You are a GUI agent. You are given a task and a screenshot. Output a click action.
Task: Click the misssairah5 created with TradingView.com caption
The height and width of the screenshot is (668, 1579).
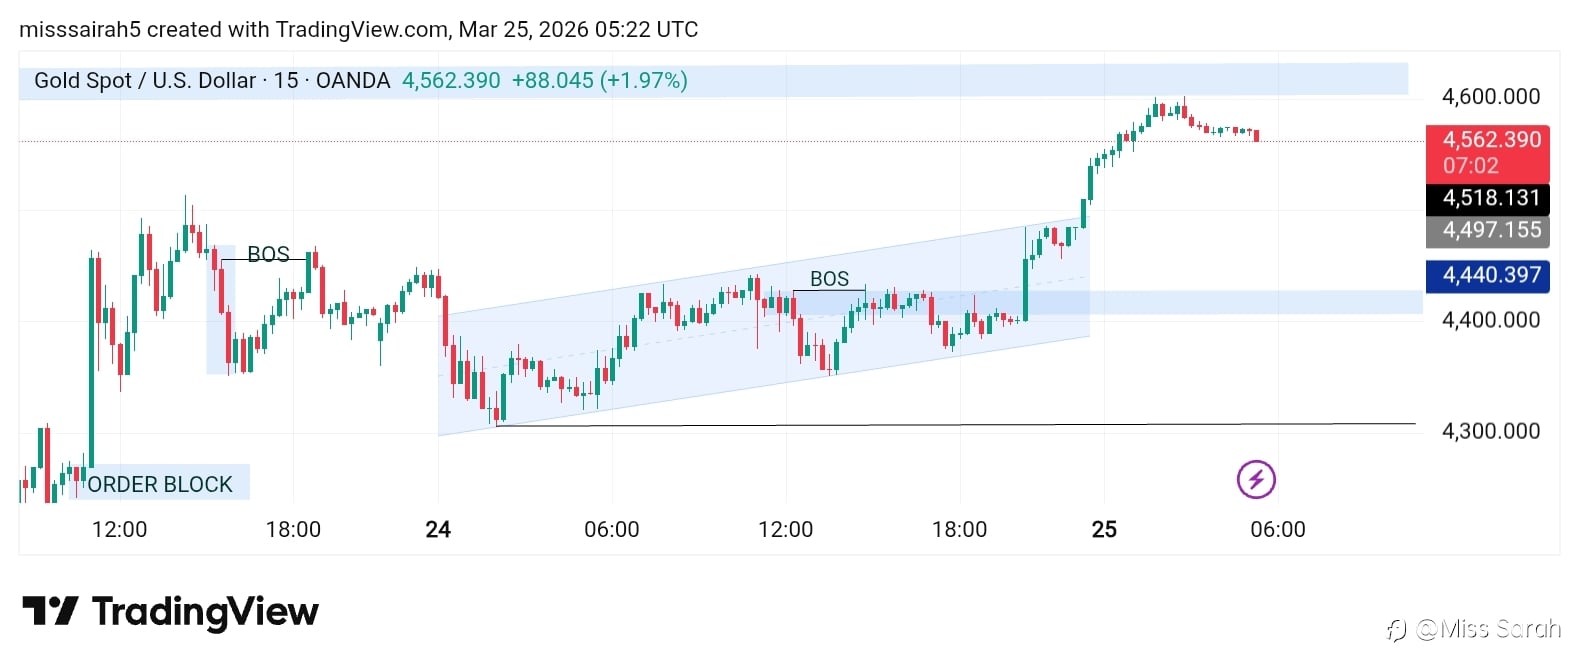coord(358,29)
